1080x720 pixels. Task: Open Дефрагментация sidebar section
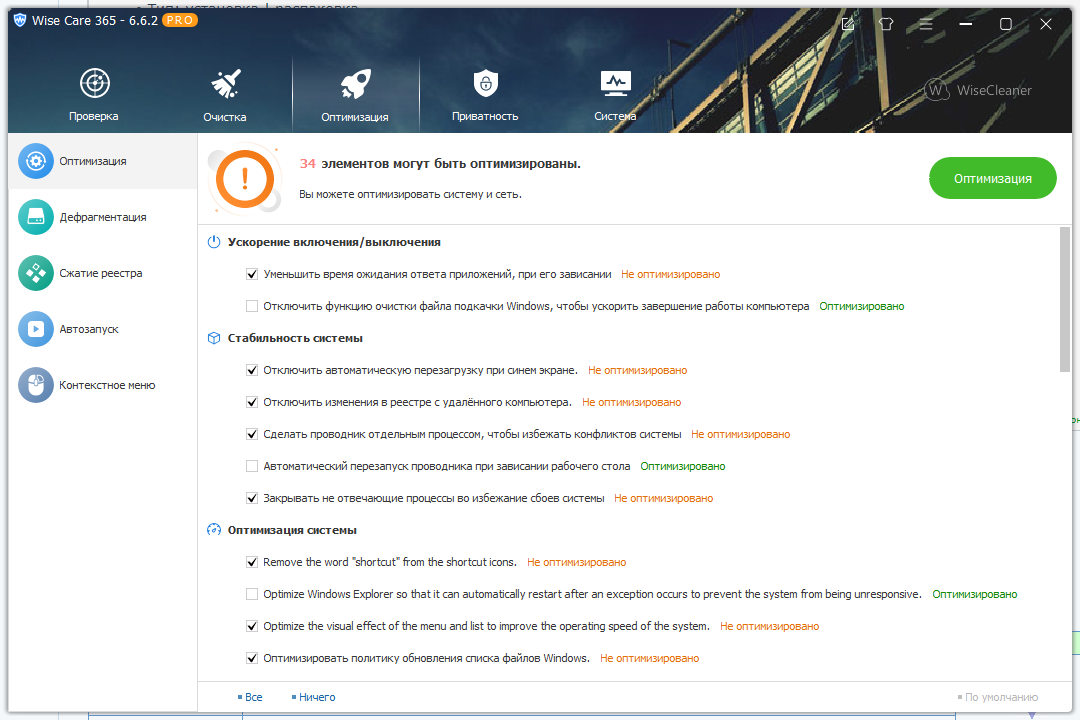pyautogui.click(x=103, y=217)
